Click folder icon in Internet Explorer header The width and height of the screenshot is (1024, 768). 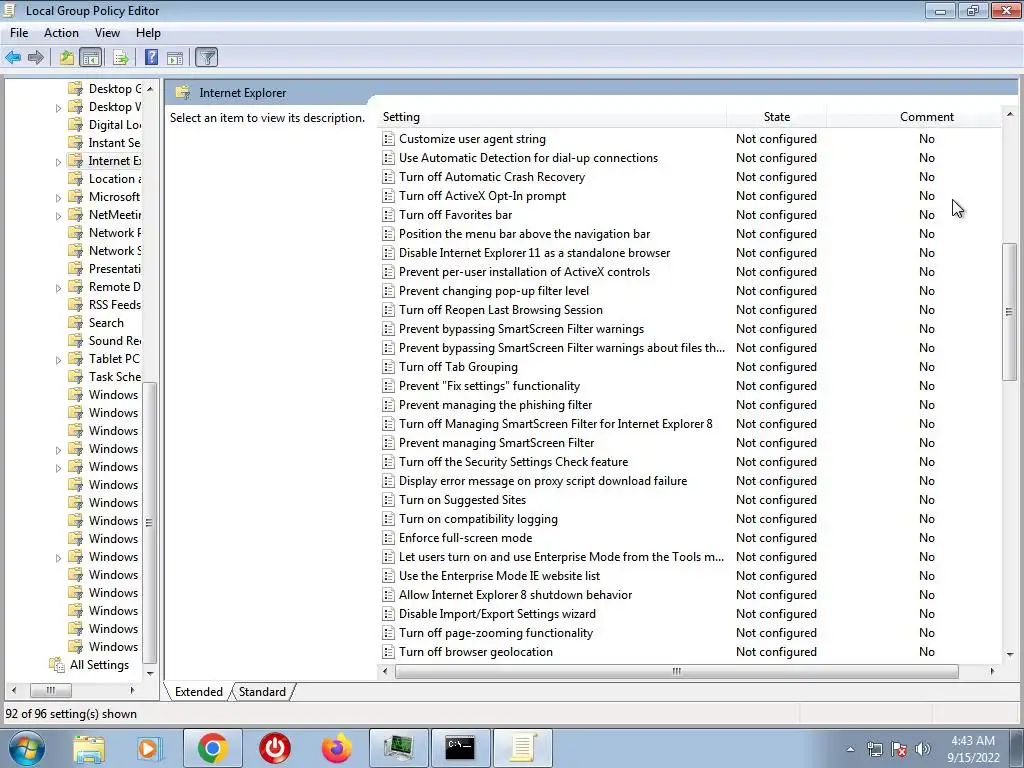click(183, 93)
